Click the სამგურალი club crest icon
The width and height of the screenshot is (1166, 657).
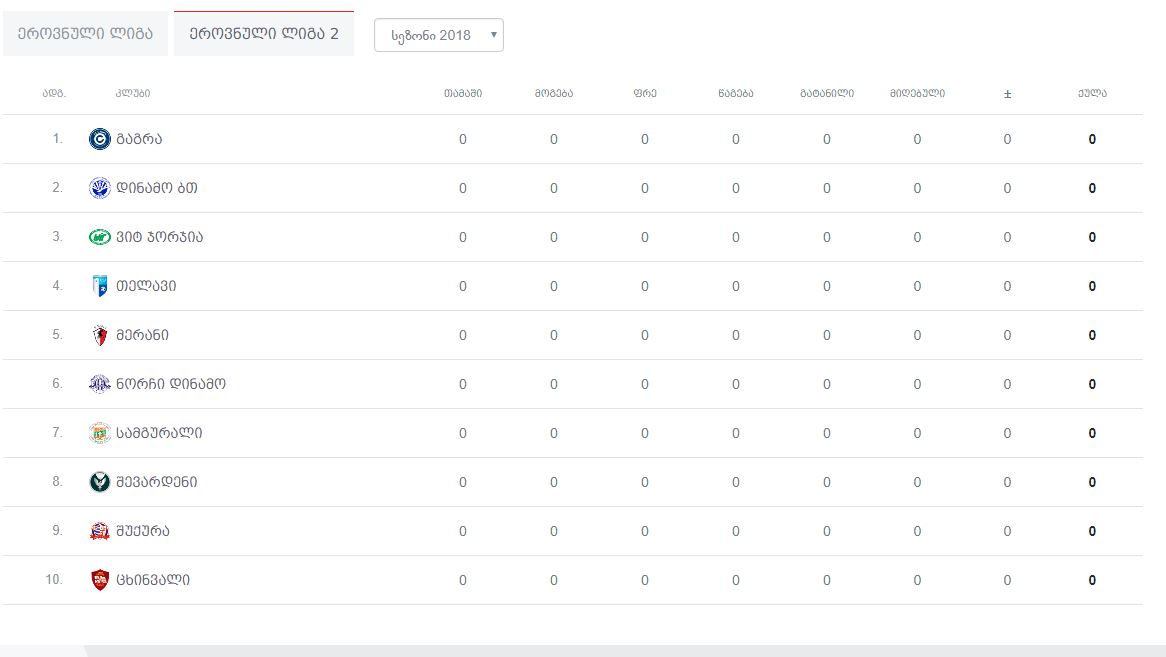(99, 433)
